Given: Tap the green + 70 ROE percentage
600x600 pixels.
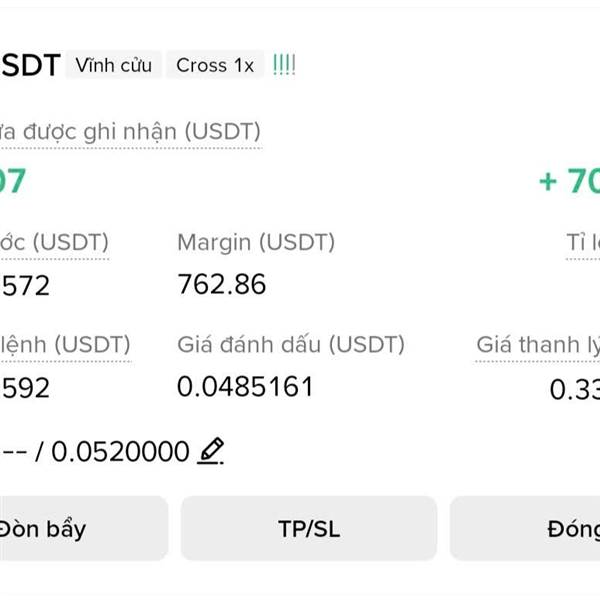Looking at the screenshot, I should click(569, 181).
